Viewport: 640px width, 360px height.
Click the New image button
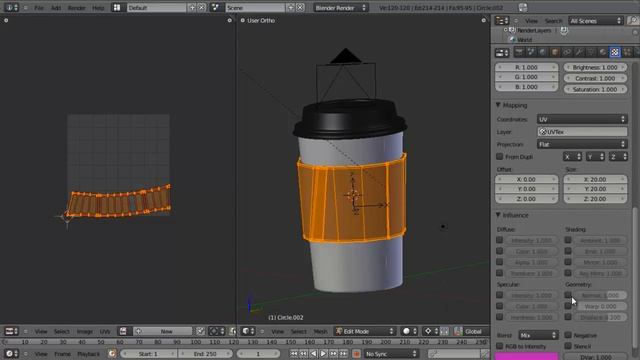click(x=163, y=331)
